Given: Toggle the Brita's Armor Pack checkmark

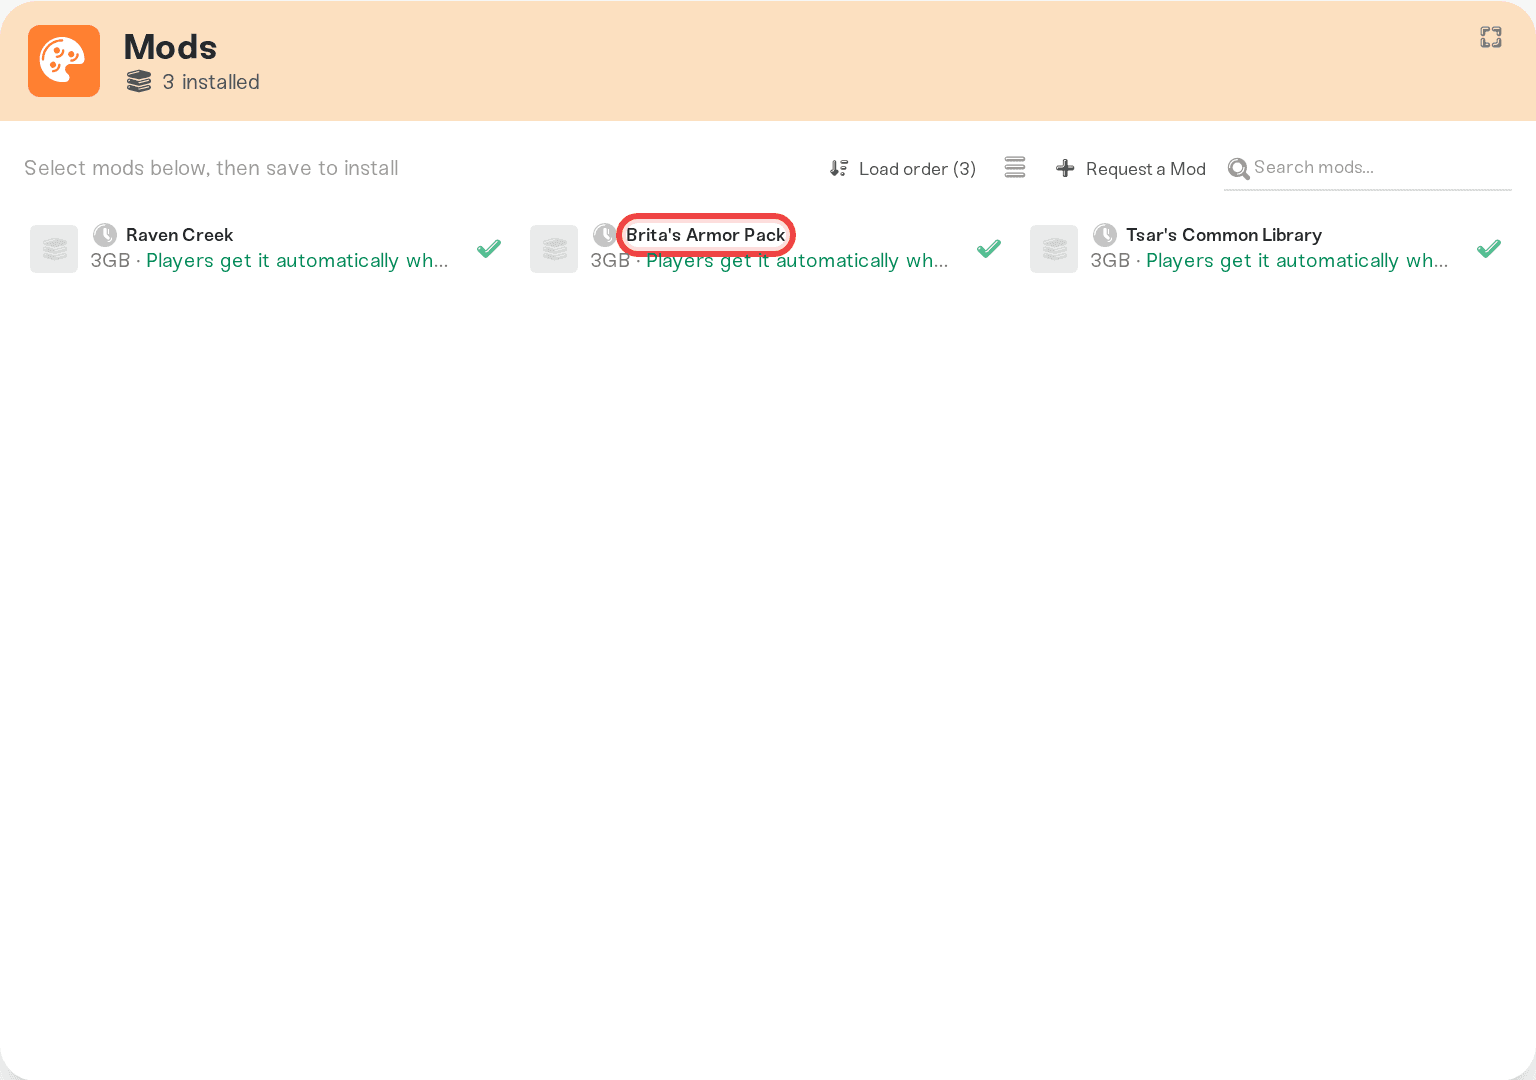Looking at the screenshot, I should 989,248.
